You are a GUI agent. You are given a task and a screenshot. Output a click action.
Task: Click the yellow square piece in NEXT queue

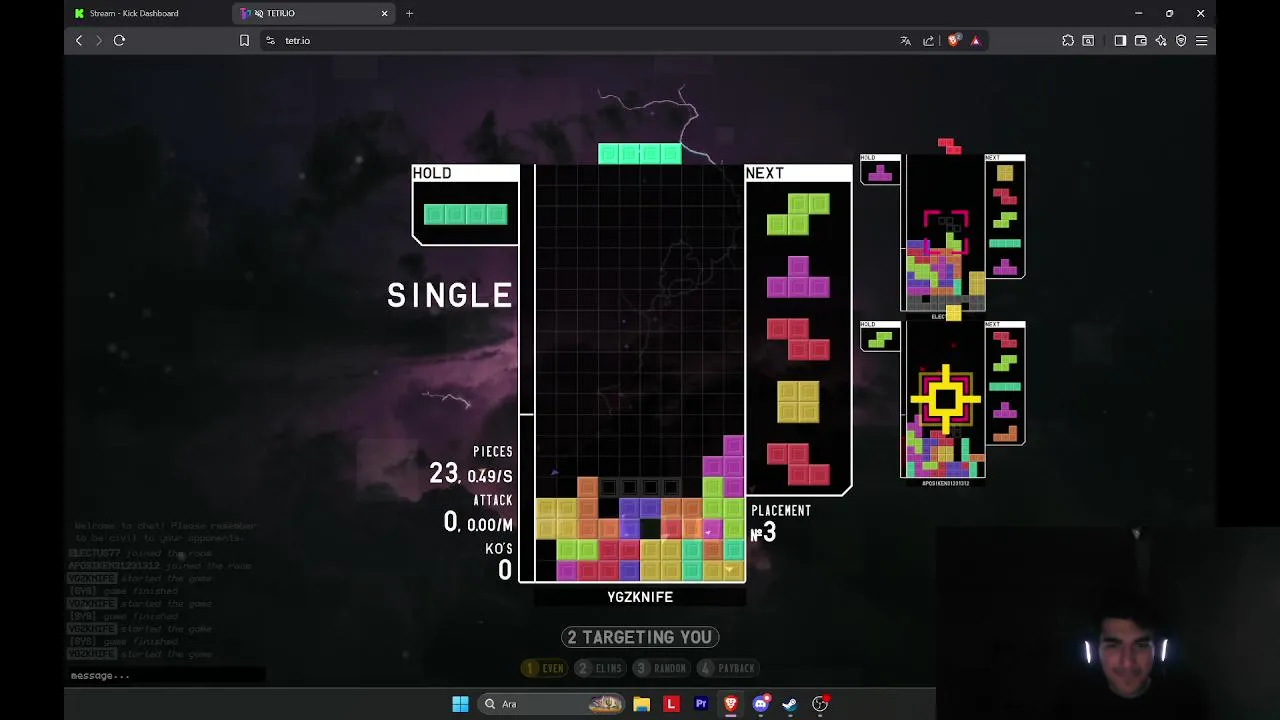click(798, 402)
